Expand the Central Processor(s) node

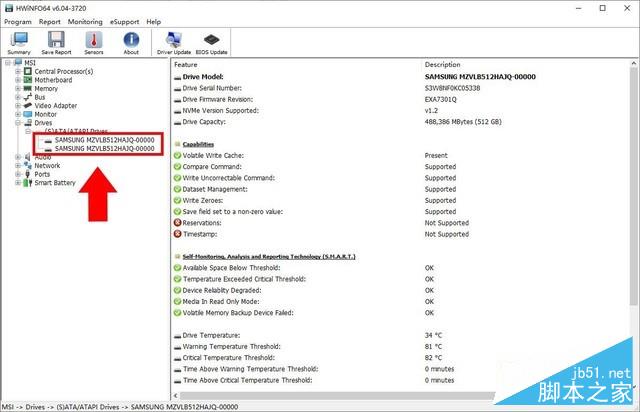[18, 71]
